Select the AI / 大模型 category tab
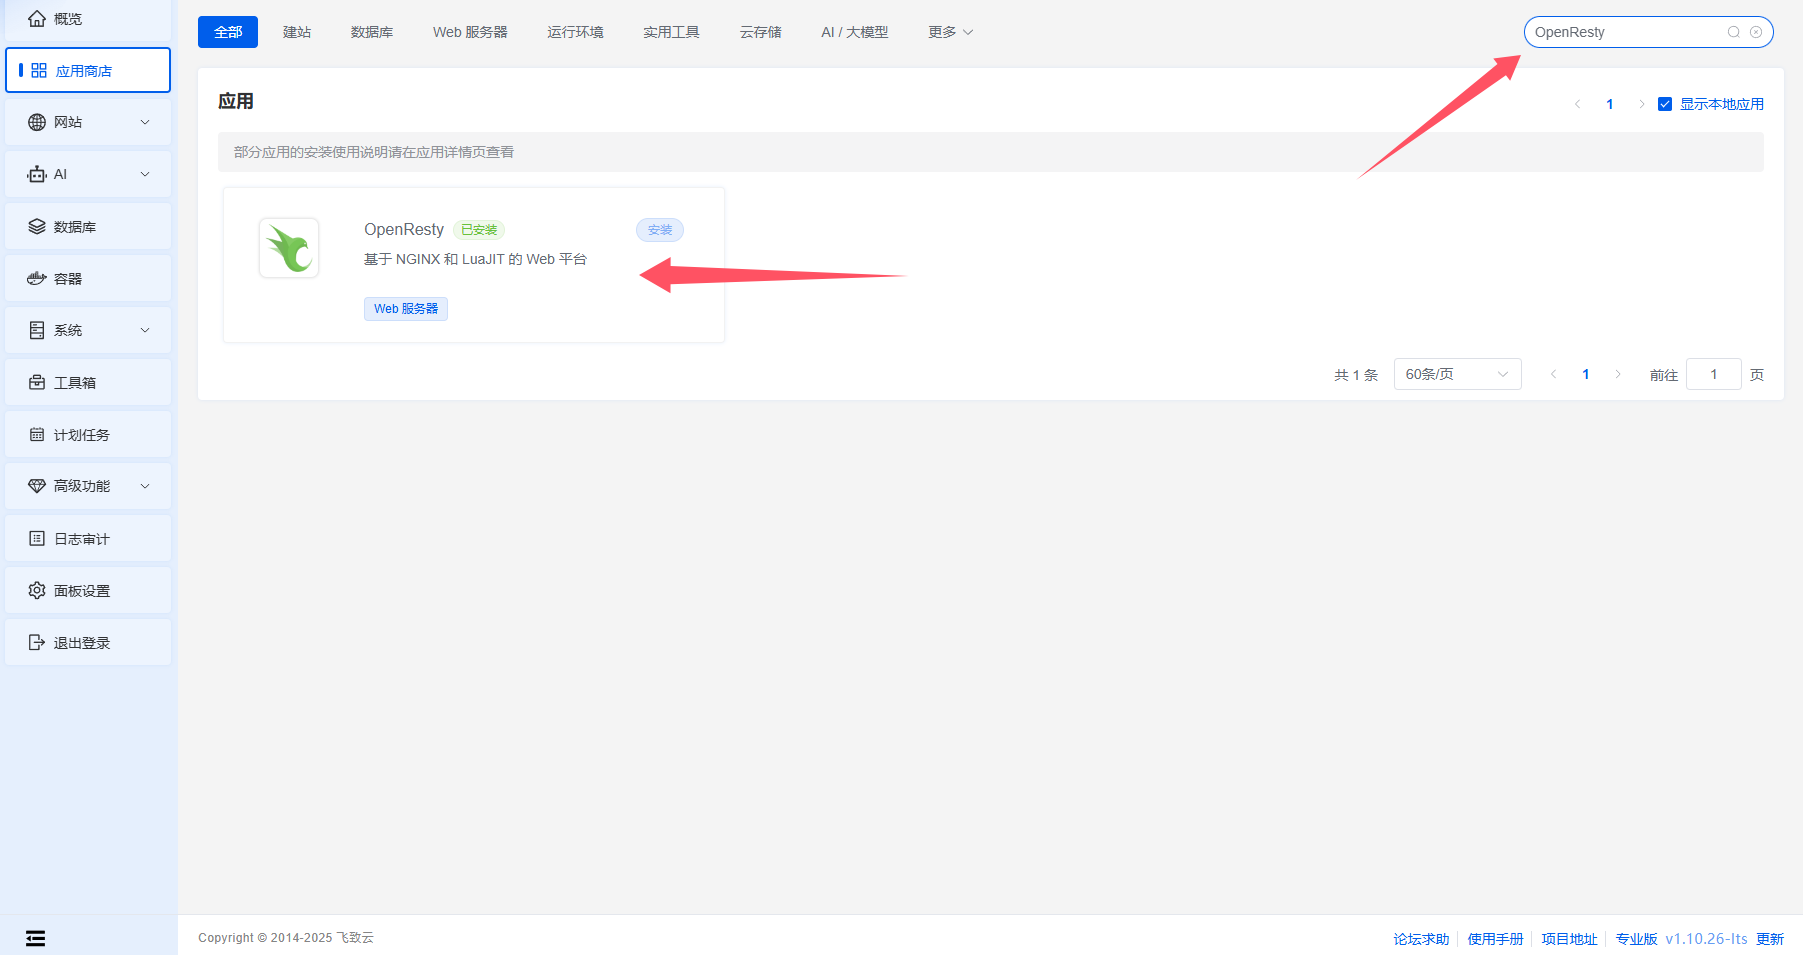1803x955 pixels. 854,32
